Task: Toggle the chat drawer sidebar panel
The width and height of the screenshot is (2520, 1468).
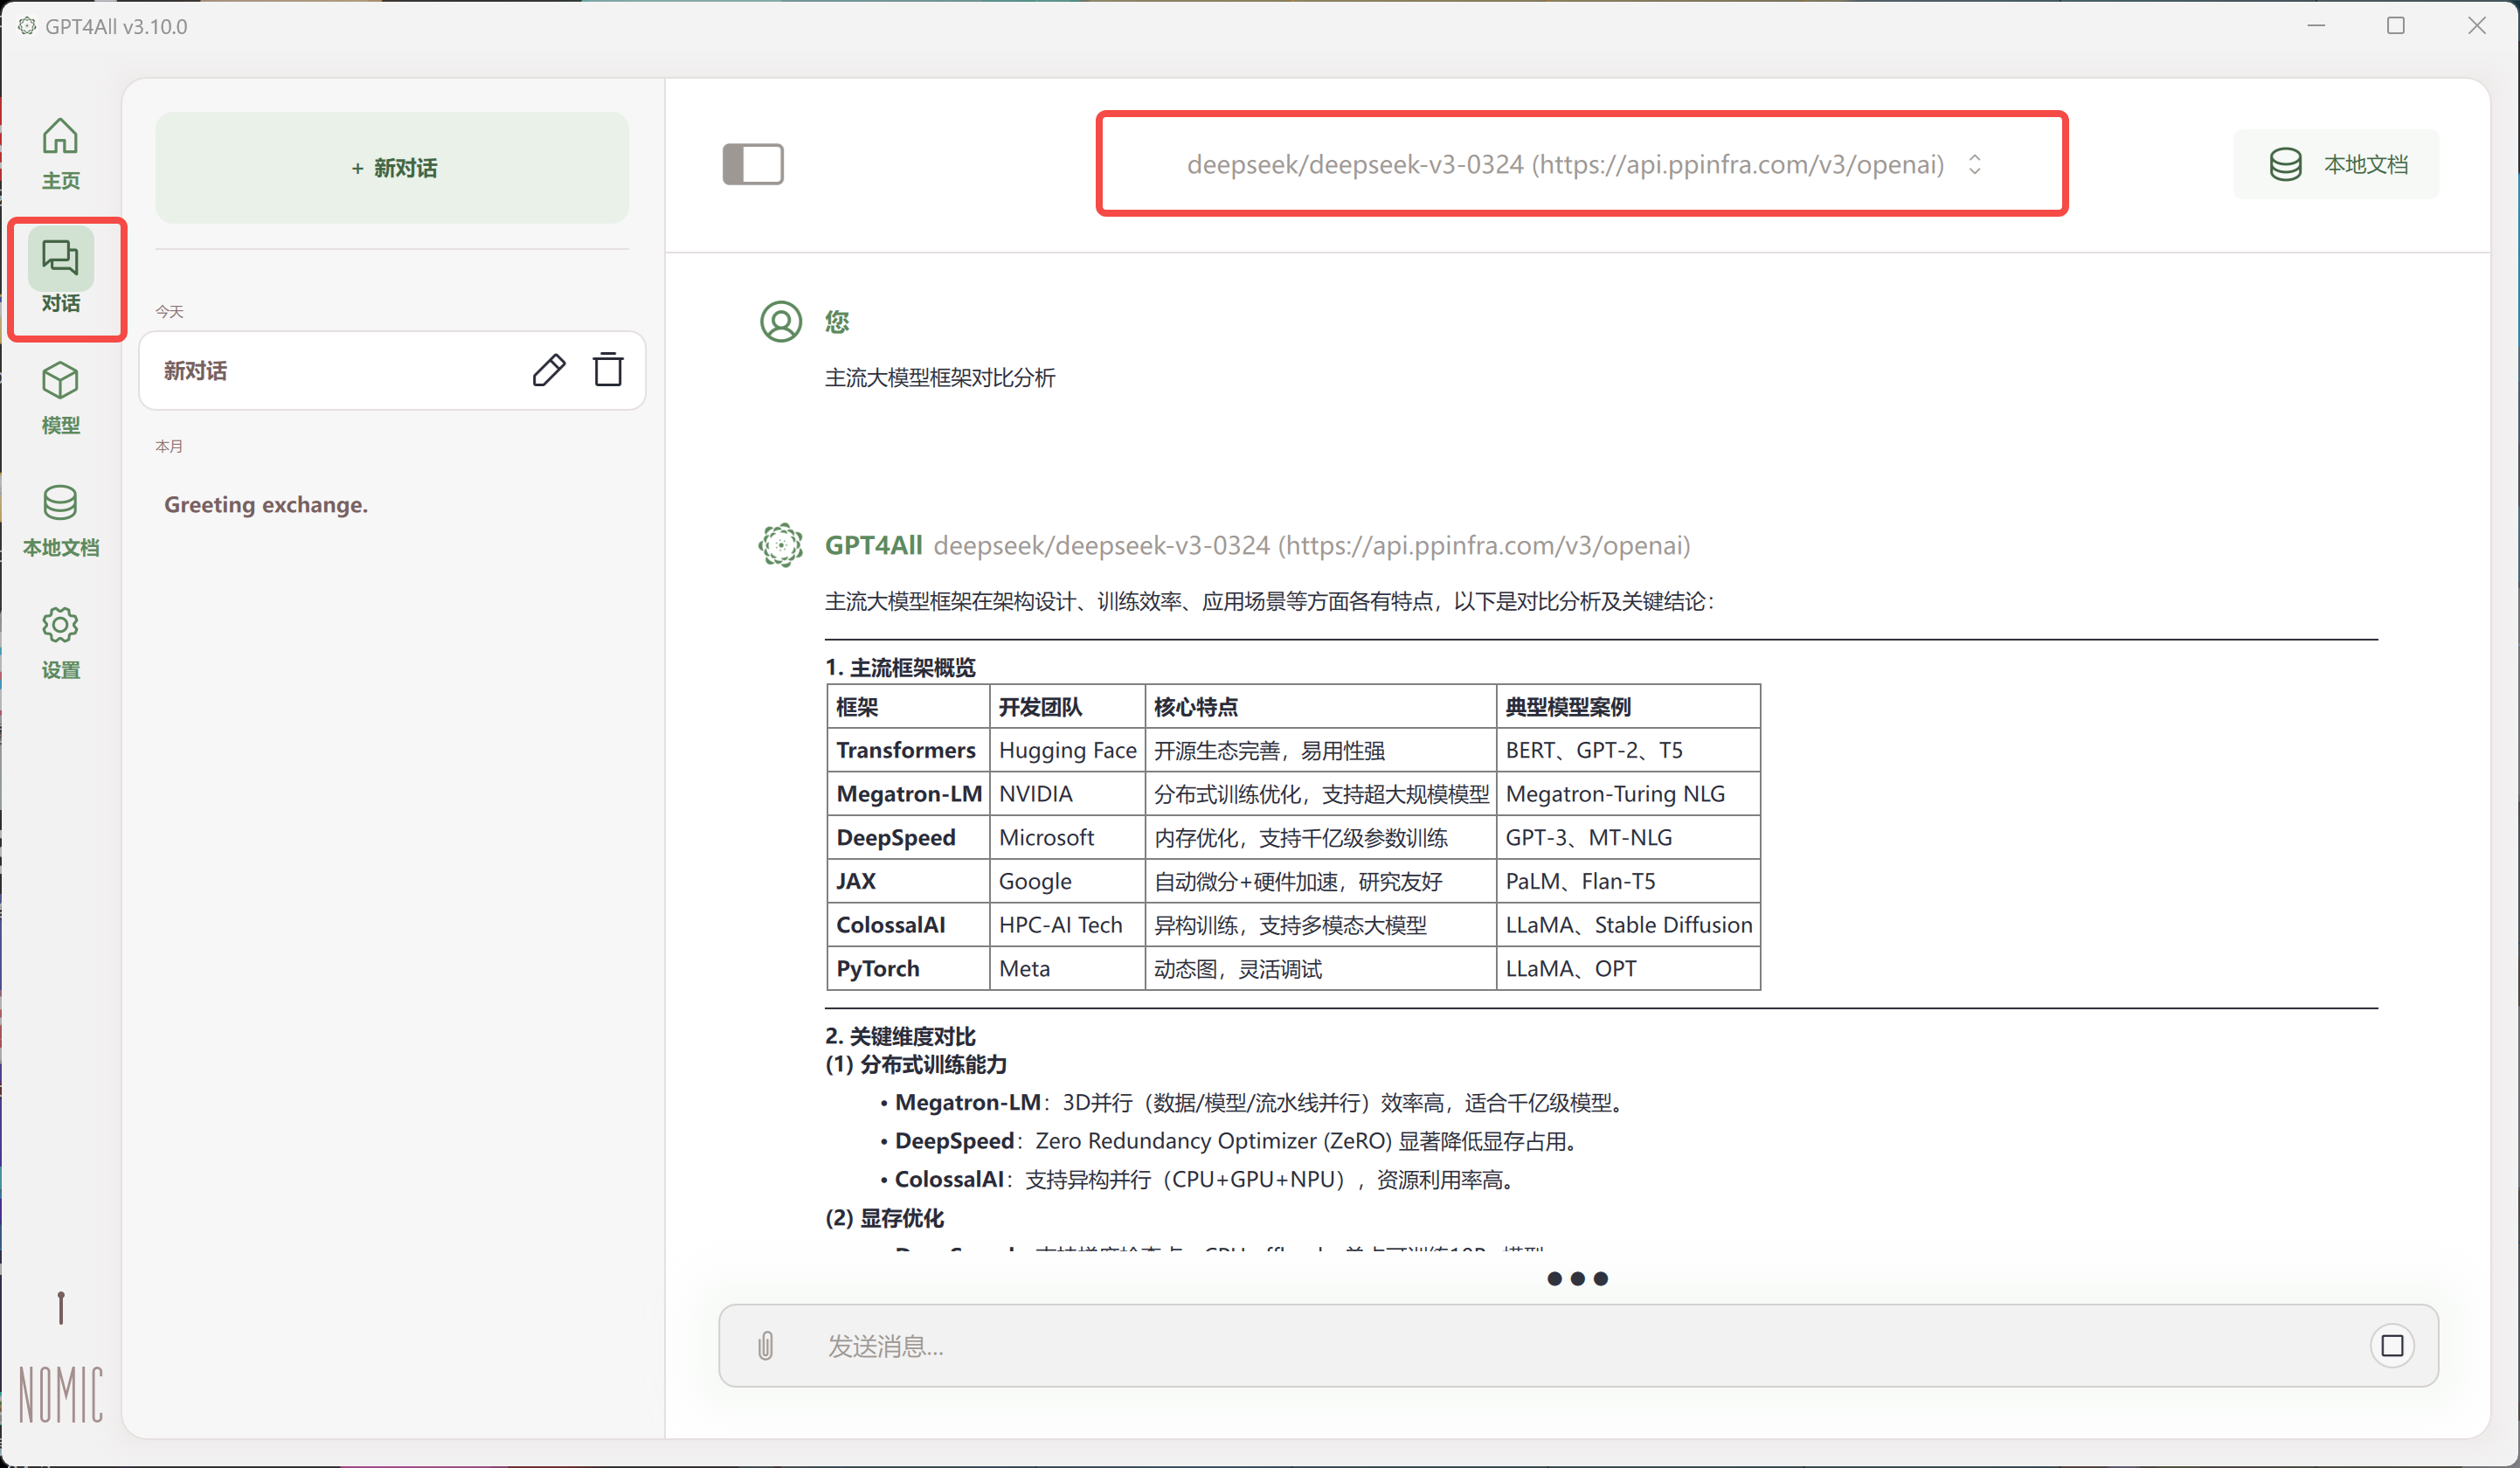Action: point(753,164)
